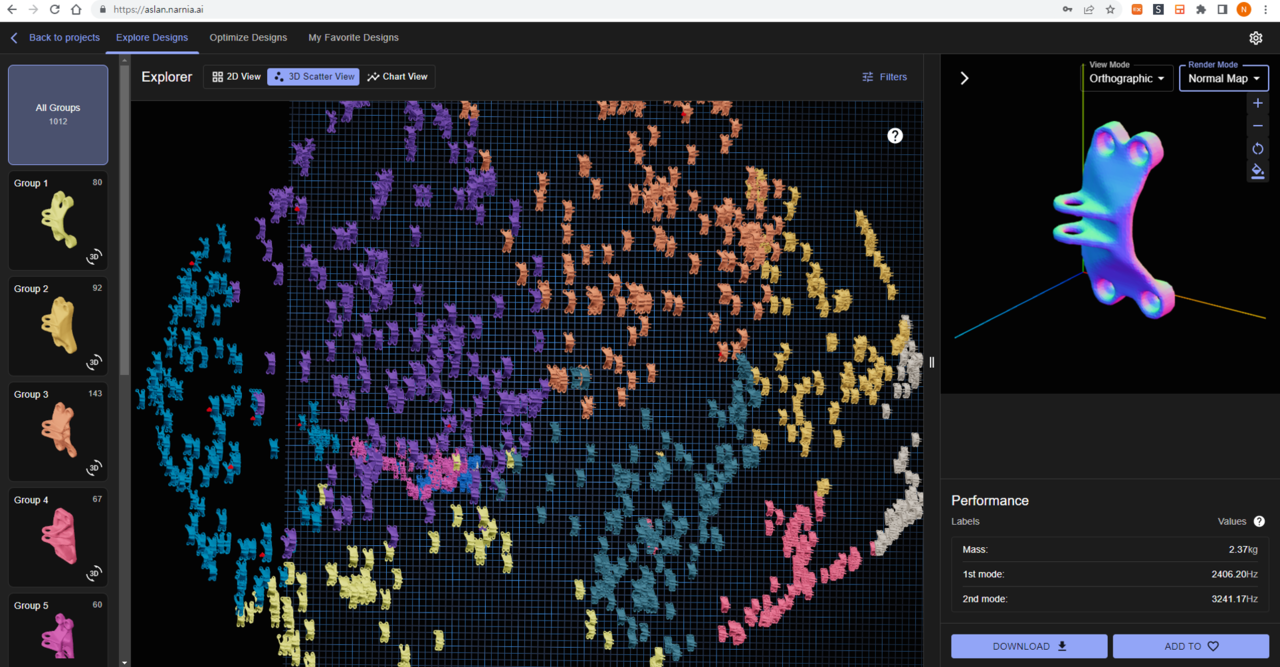This screenshot has height=667, width=1280.
Task: Open the Render Mode Normal Map dropdown
Action: tap(1223, 78)
